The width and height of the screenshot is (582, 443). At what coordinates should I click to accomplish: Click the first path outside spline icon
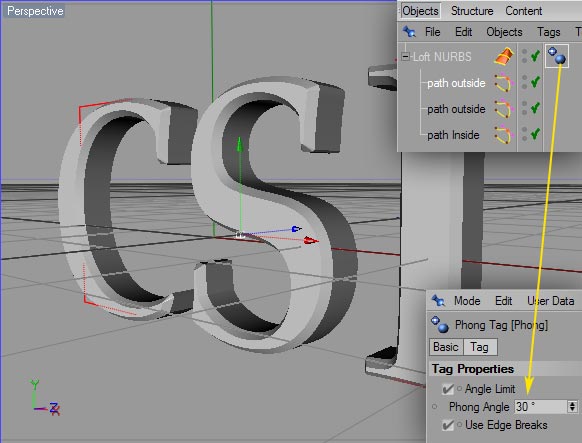(504, 82)
